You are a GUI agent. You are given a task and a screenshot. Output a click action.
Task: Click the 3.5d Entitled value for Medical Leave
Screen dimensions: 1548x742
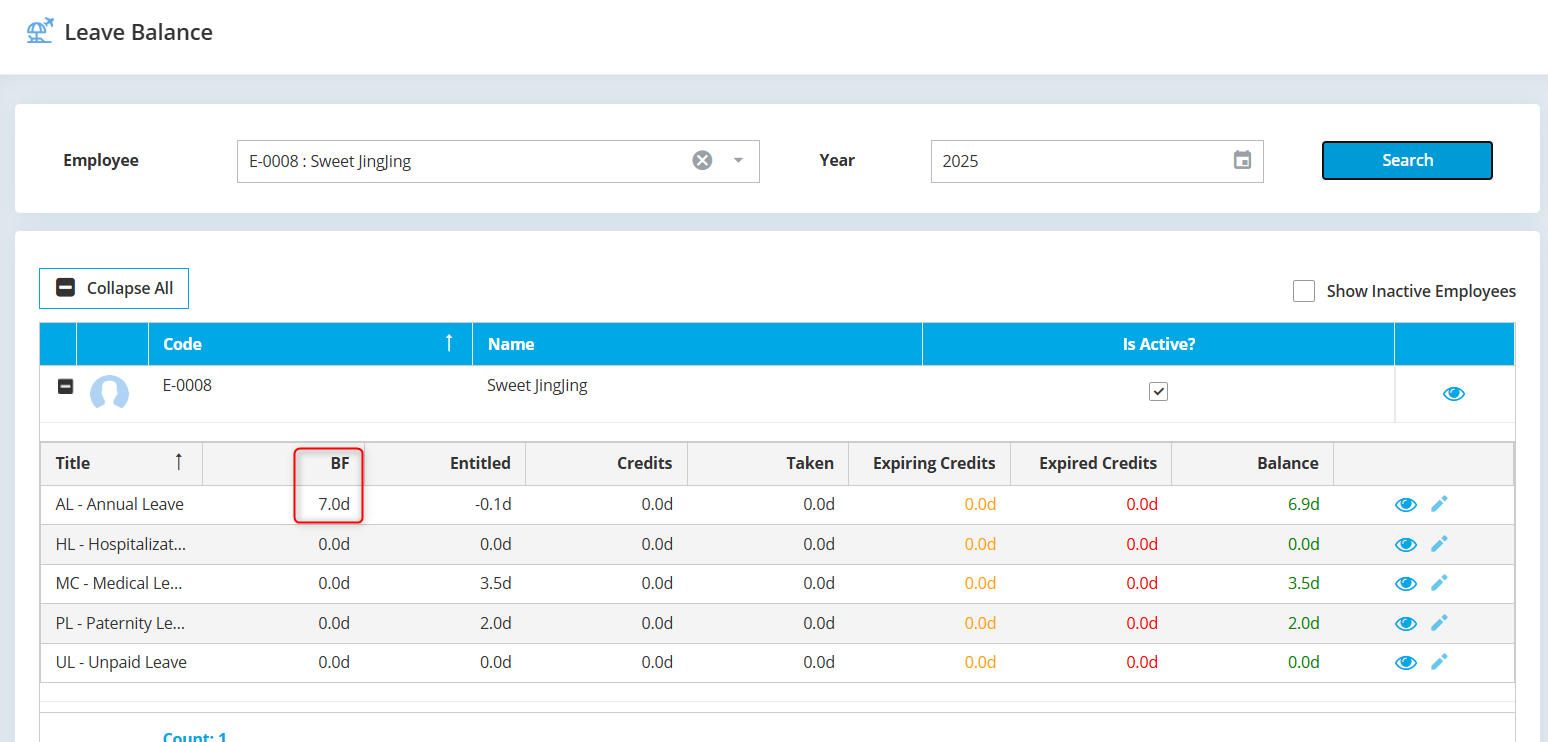495,583
